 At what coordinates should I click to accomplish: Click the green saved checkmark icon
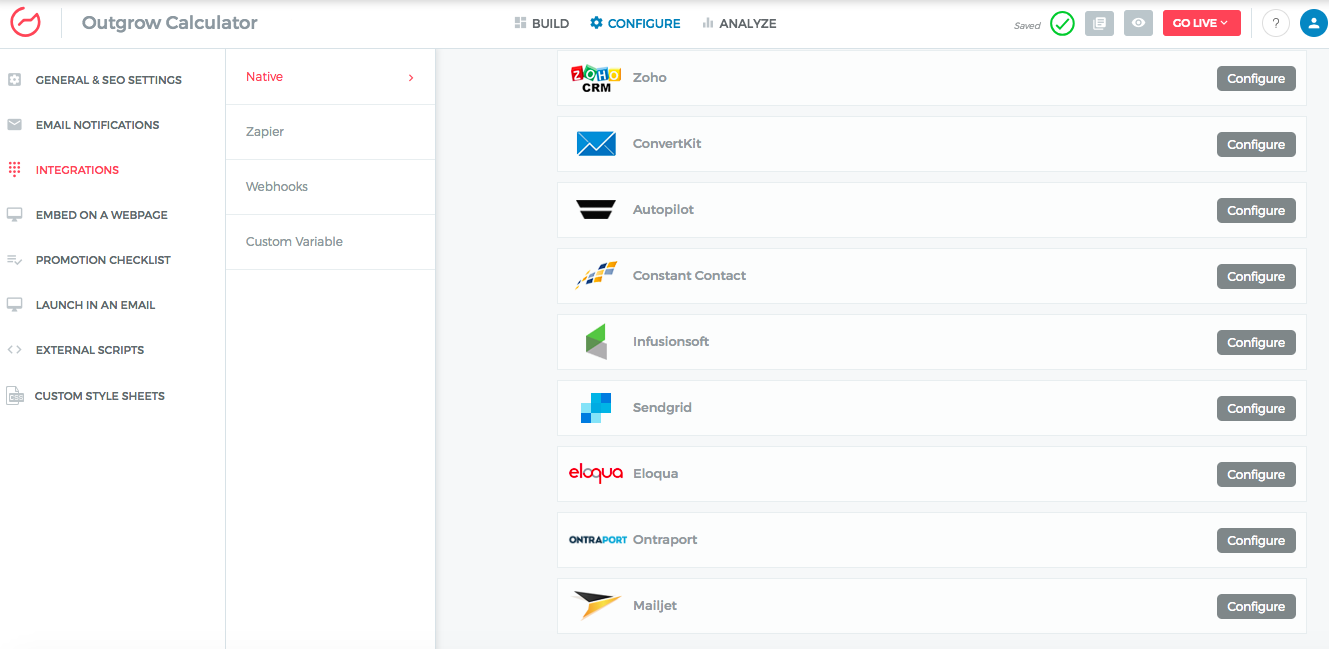click(1062, 23)
